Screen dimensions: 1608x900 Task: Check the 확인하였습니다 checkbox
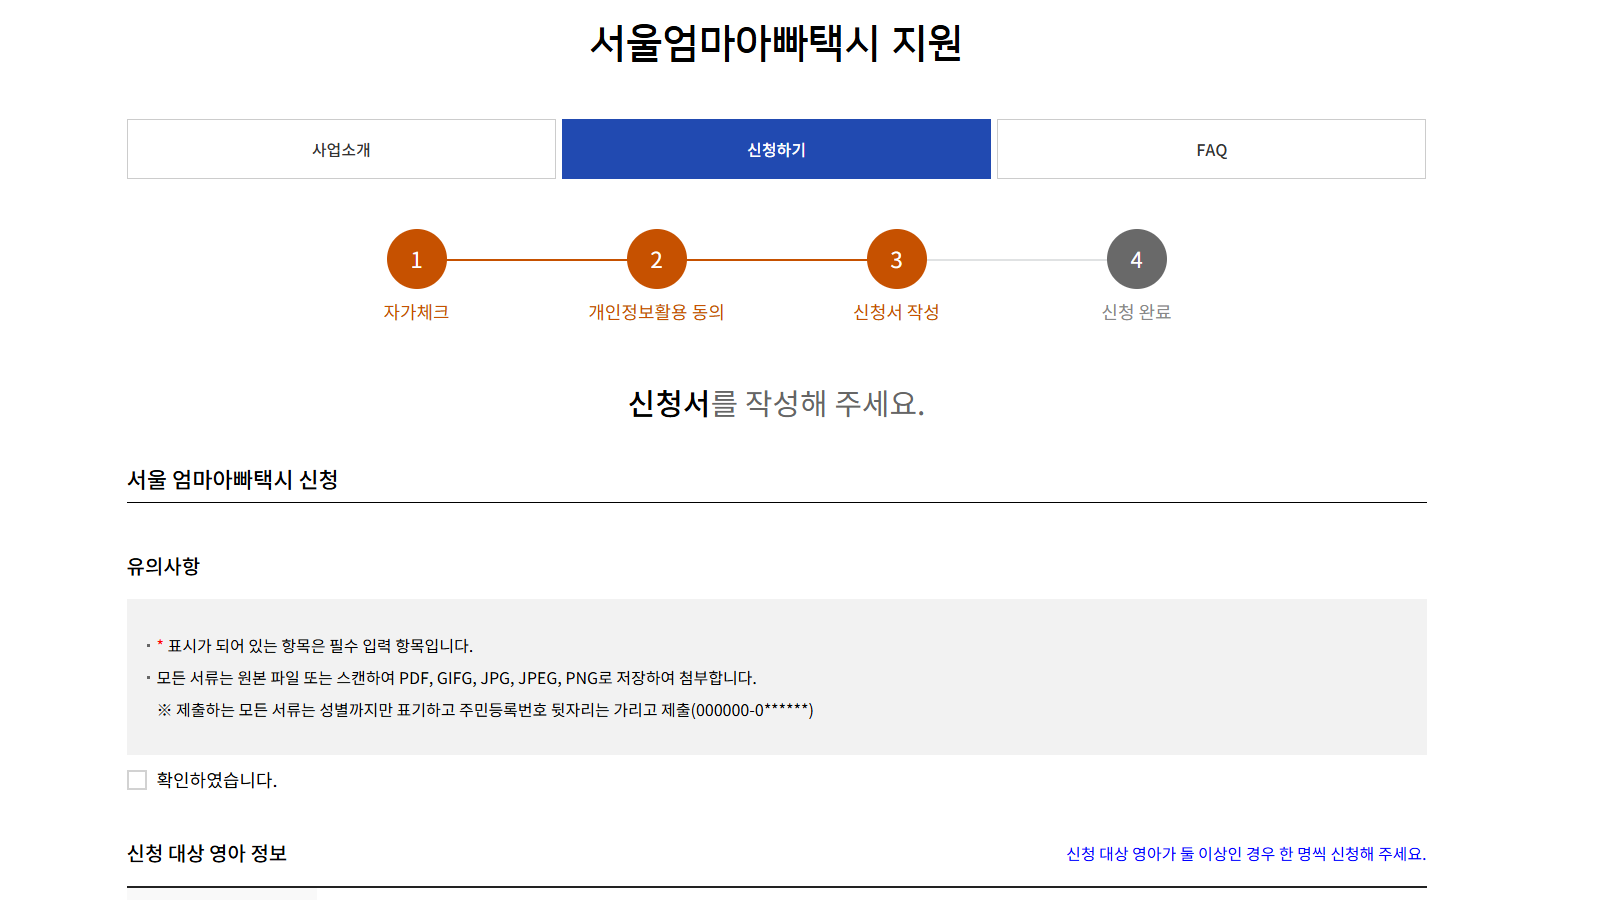137,780
